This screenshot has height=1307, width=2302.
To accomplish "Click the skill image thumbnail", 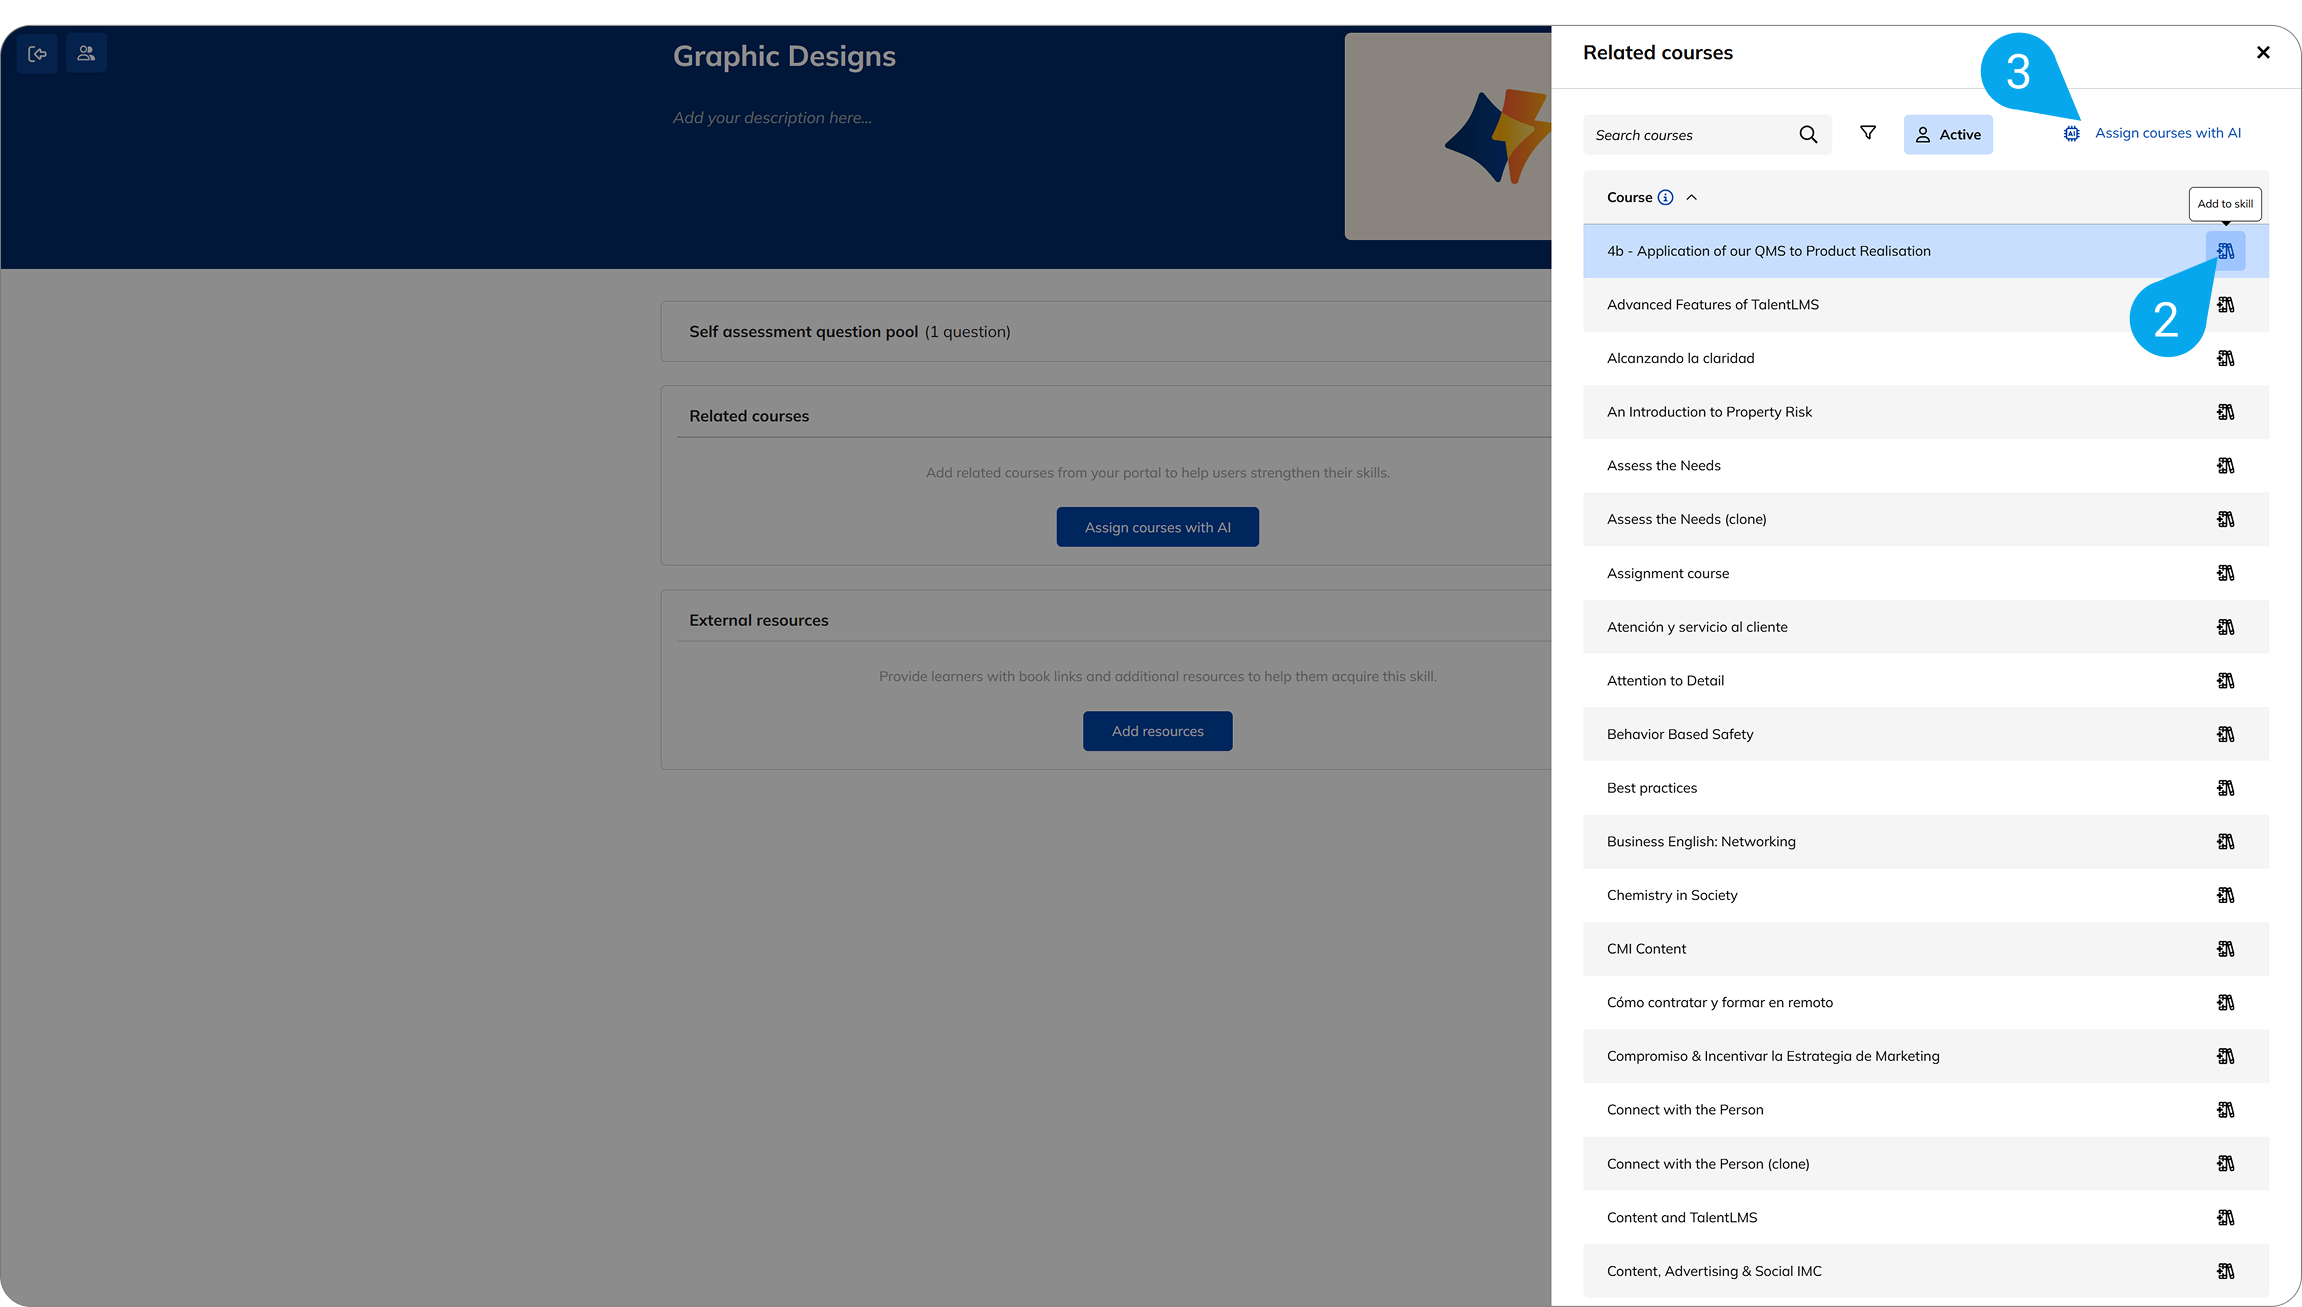I will 1448,136.
